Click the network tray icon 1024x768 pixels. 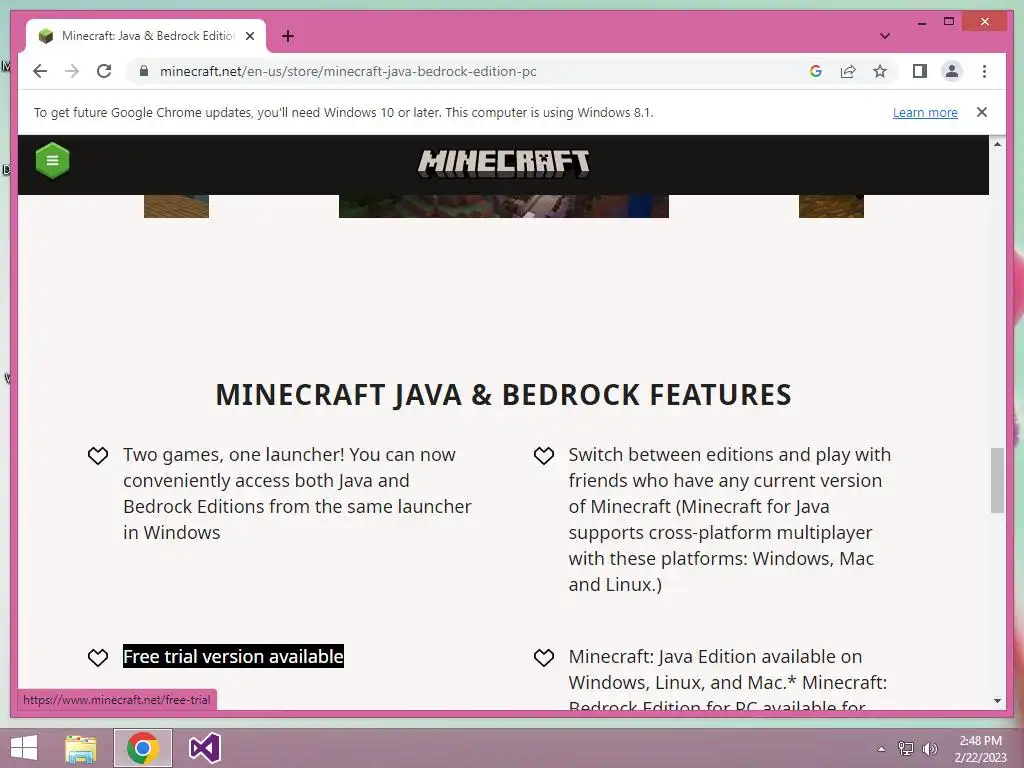tap(906, 749)
